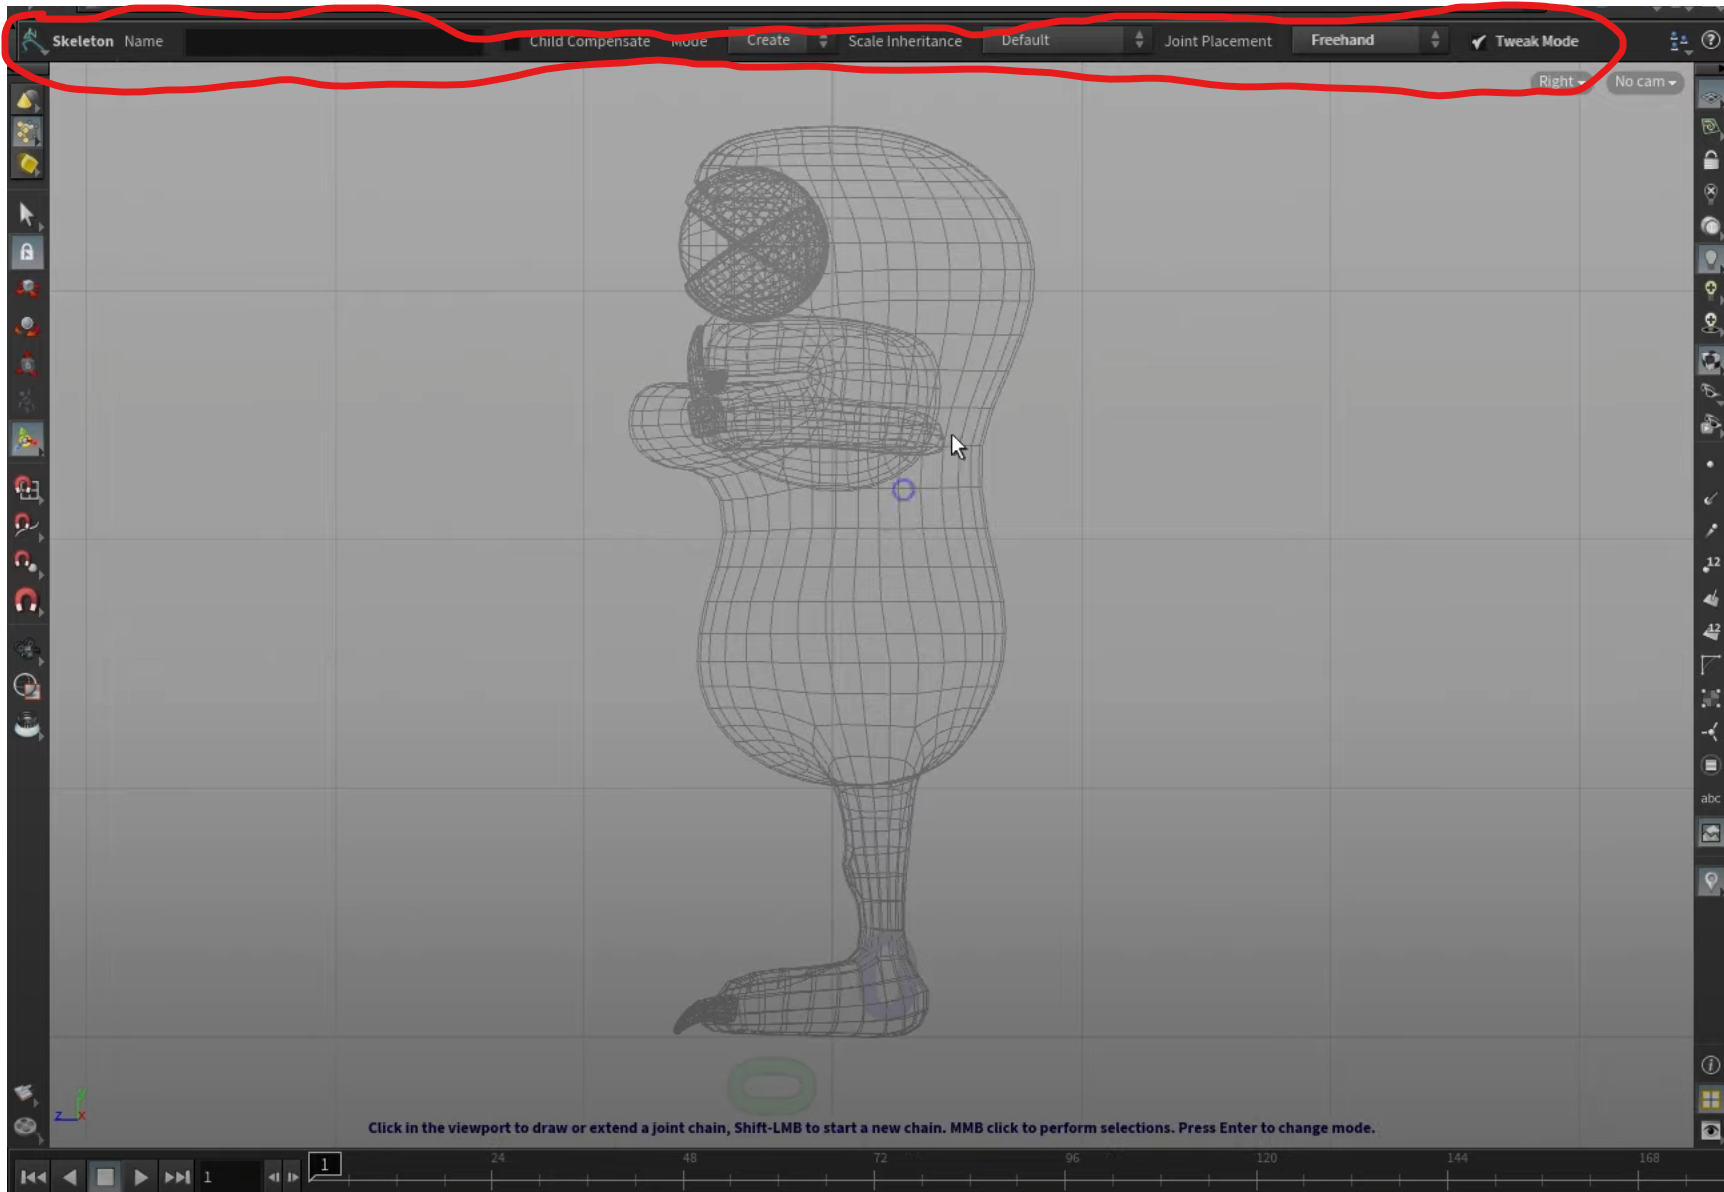Screen dimensions: 1724x1192
Task: Toggle the abc text display icon
Action: [1710, 798]
